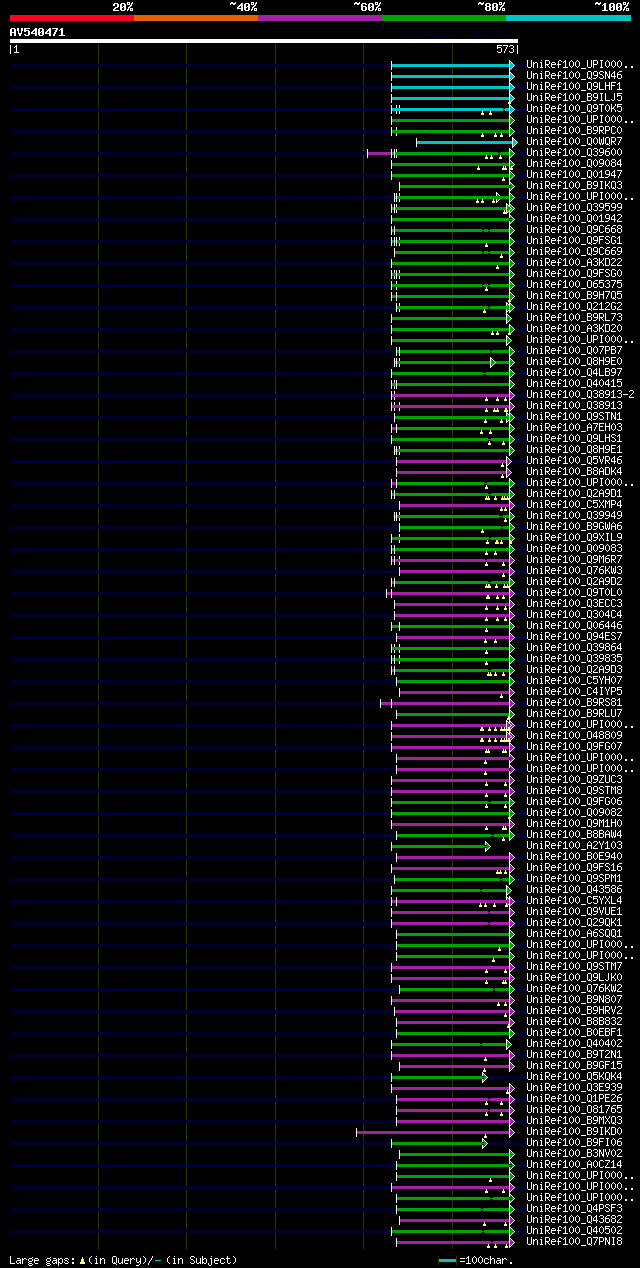This screenshot has height=1268, width=640.
Task: Select the UniRef100_Q07PB7 label
Action: pos(574,350)
